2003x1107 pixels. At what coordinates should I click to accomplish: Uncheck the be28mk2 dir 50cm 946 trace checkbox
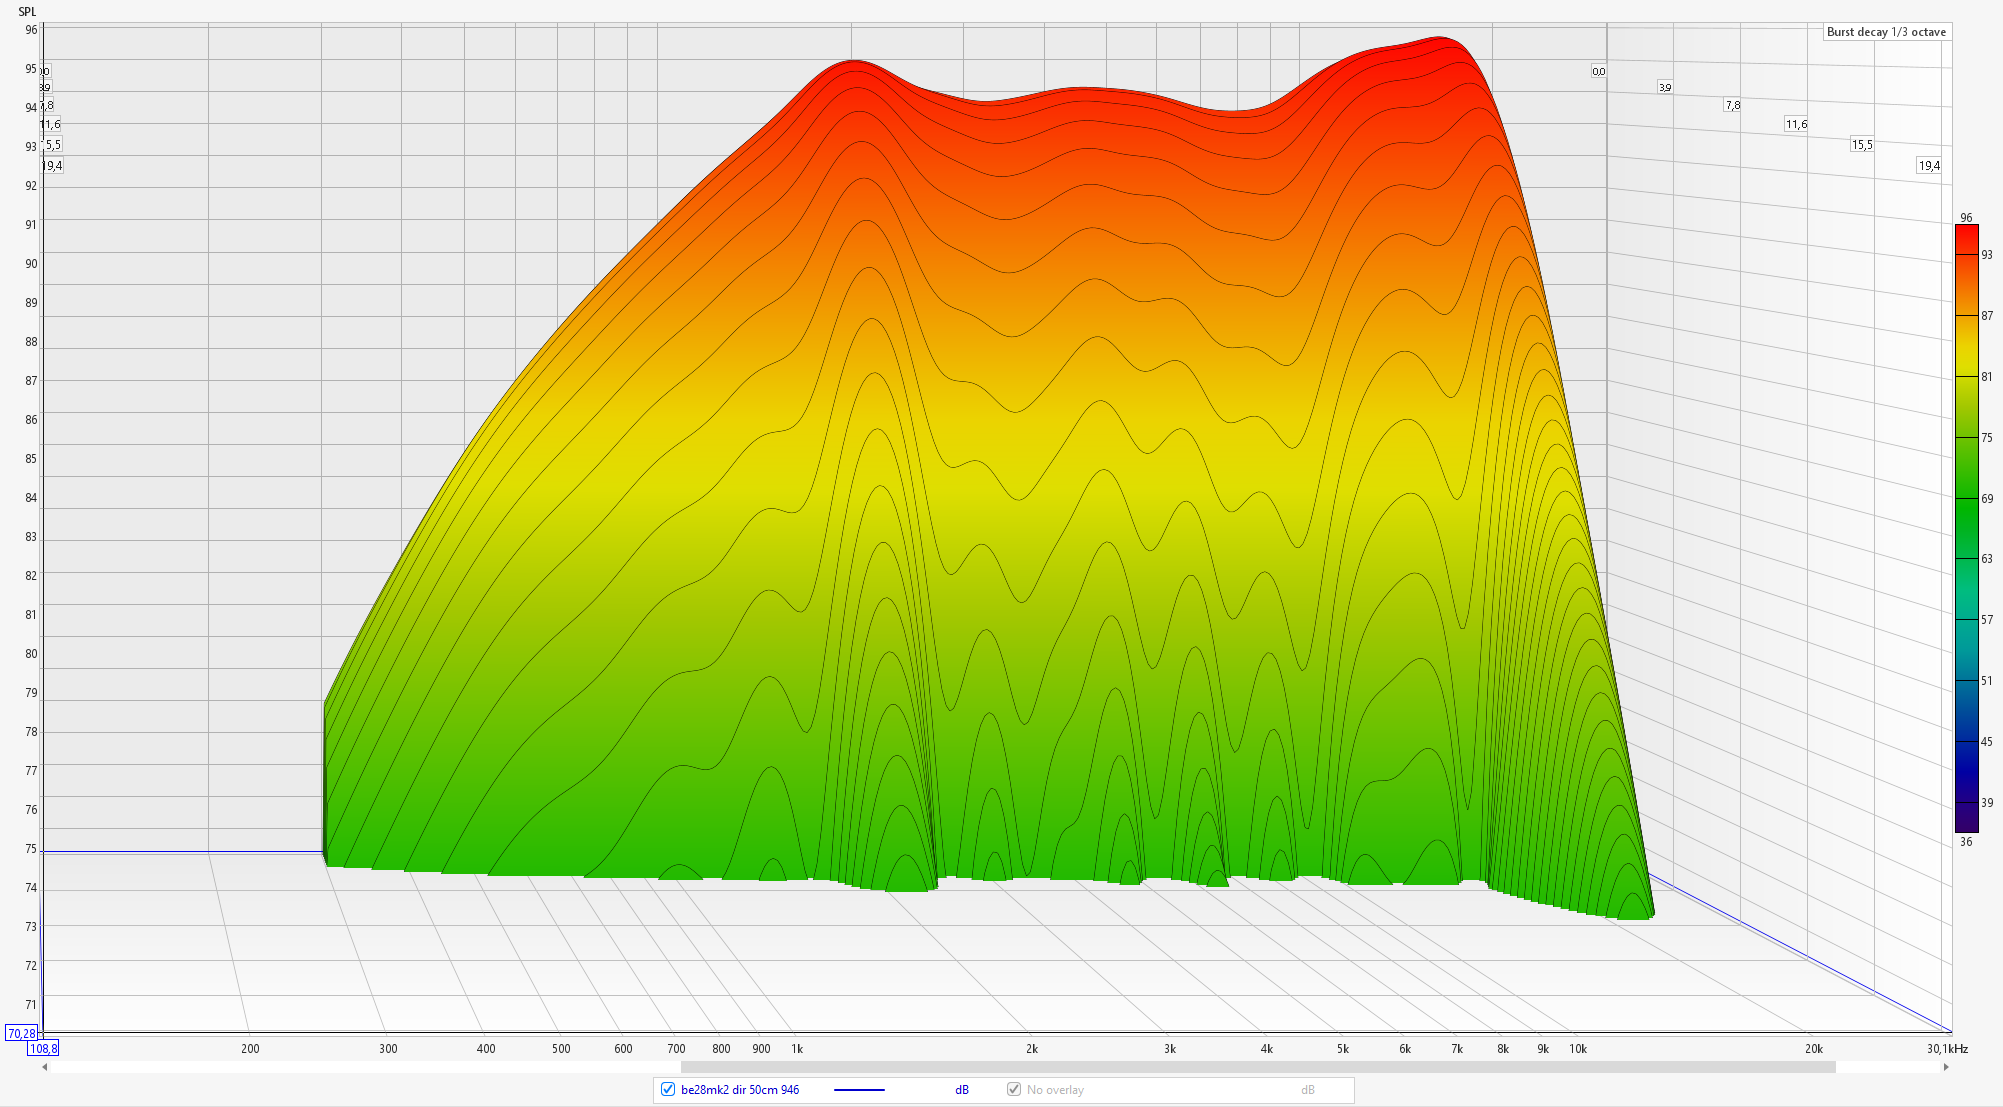coord(668,1089)
